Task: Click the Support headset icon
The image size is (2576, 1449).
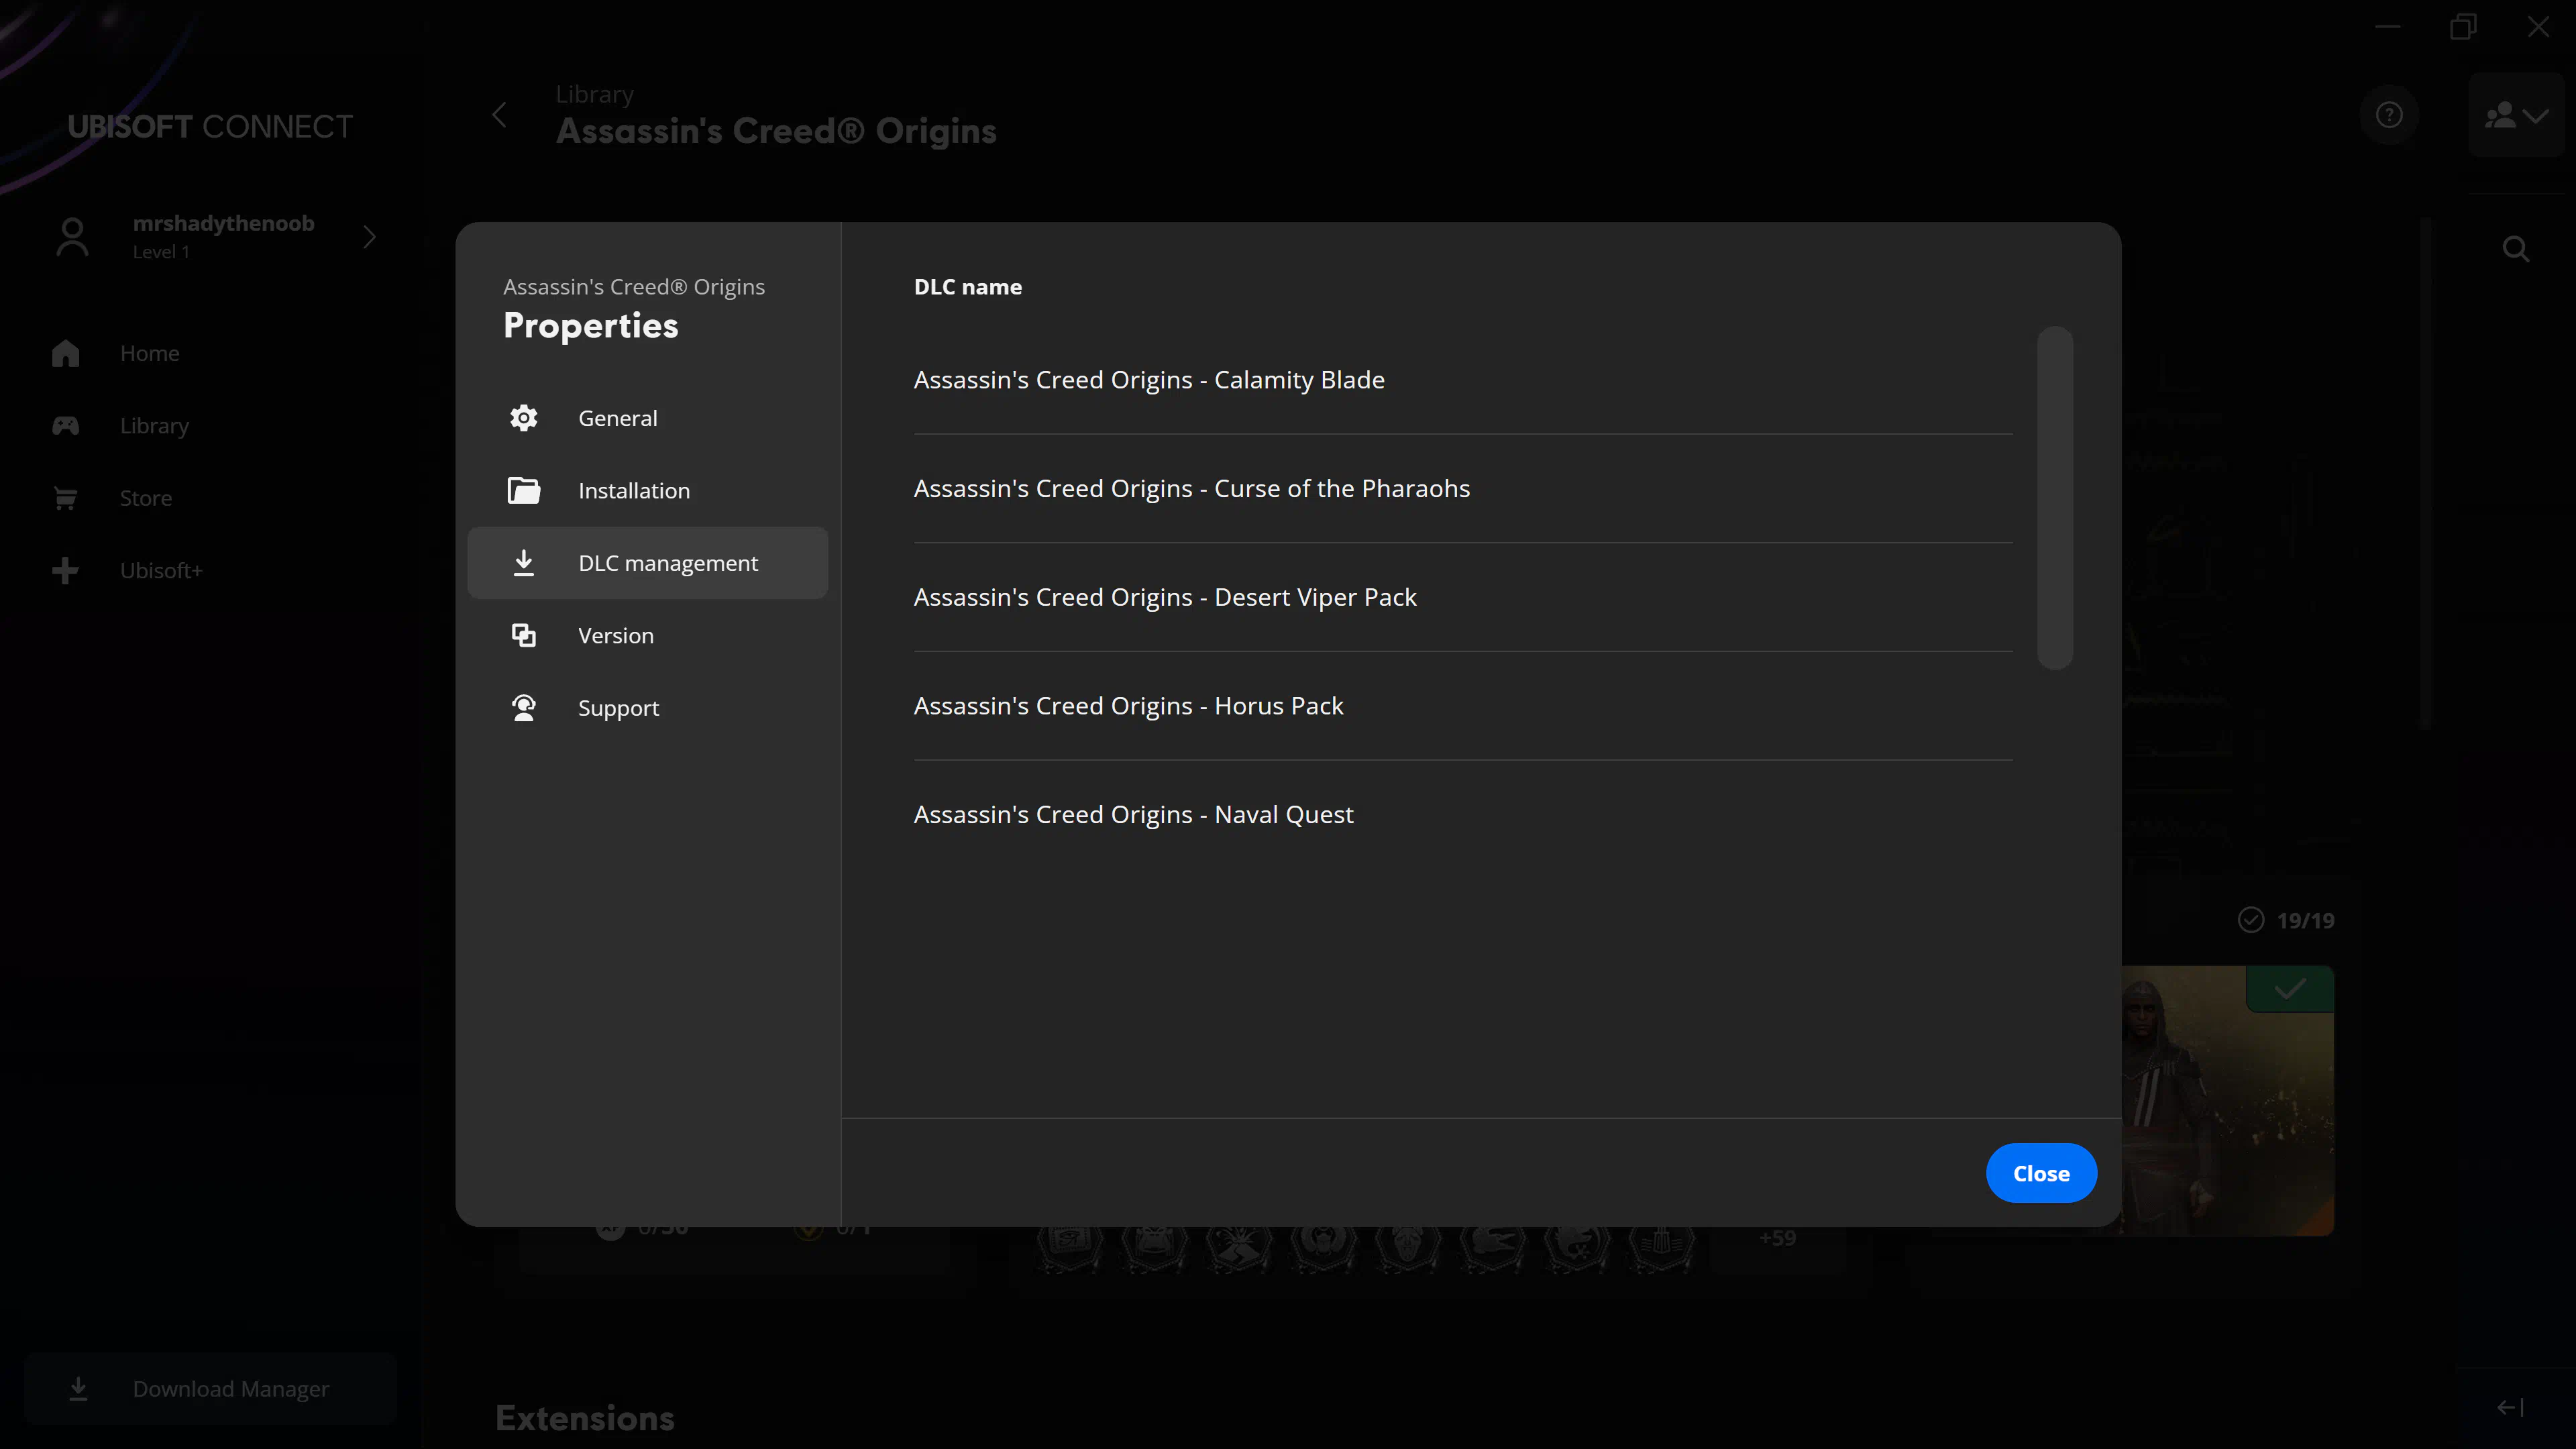Action: tap(523, 708)
